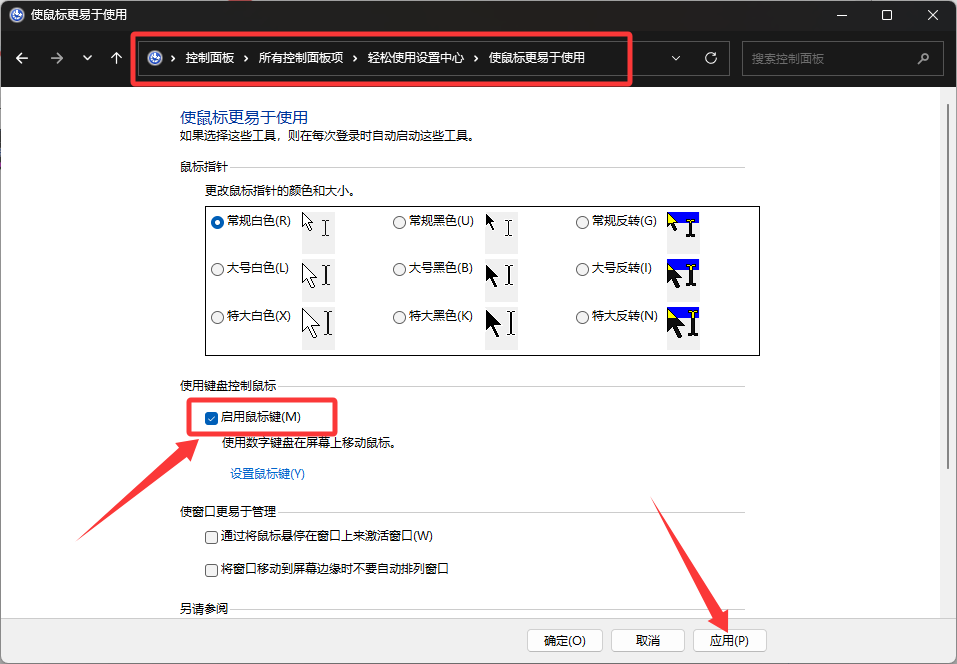Click the search magnifier icon
This screenshot has height=664, width=957.
point(923,58)
